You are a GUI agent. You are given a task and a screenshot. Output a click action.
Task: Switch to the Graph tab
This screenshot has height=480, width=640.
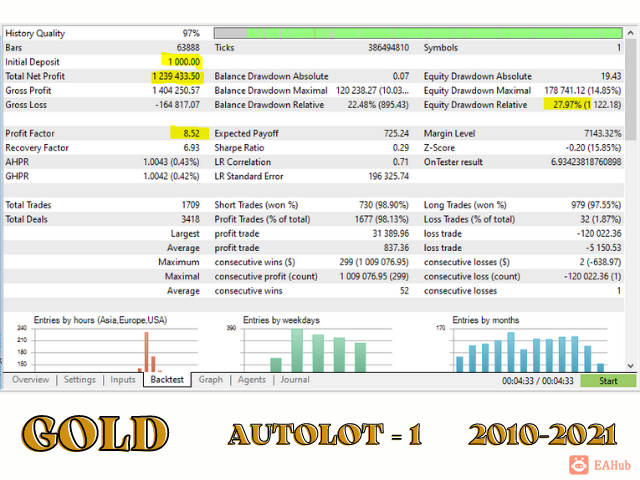(x=211, y=380)
